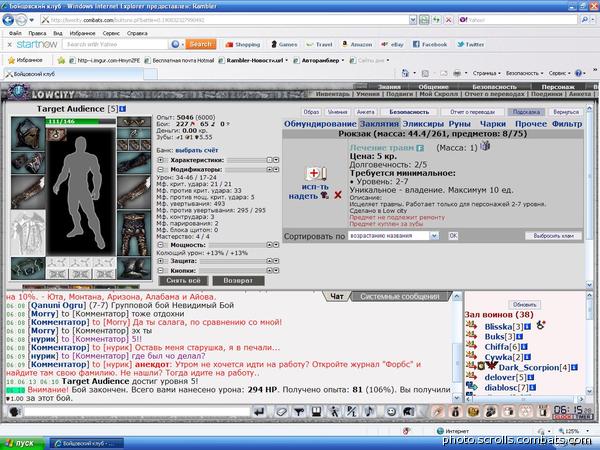Viewport: 600px width, 450px height.
Task: Click the music note sound icon
Action: tap(369, 412)
